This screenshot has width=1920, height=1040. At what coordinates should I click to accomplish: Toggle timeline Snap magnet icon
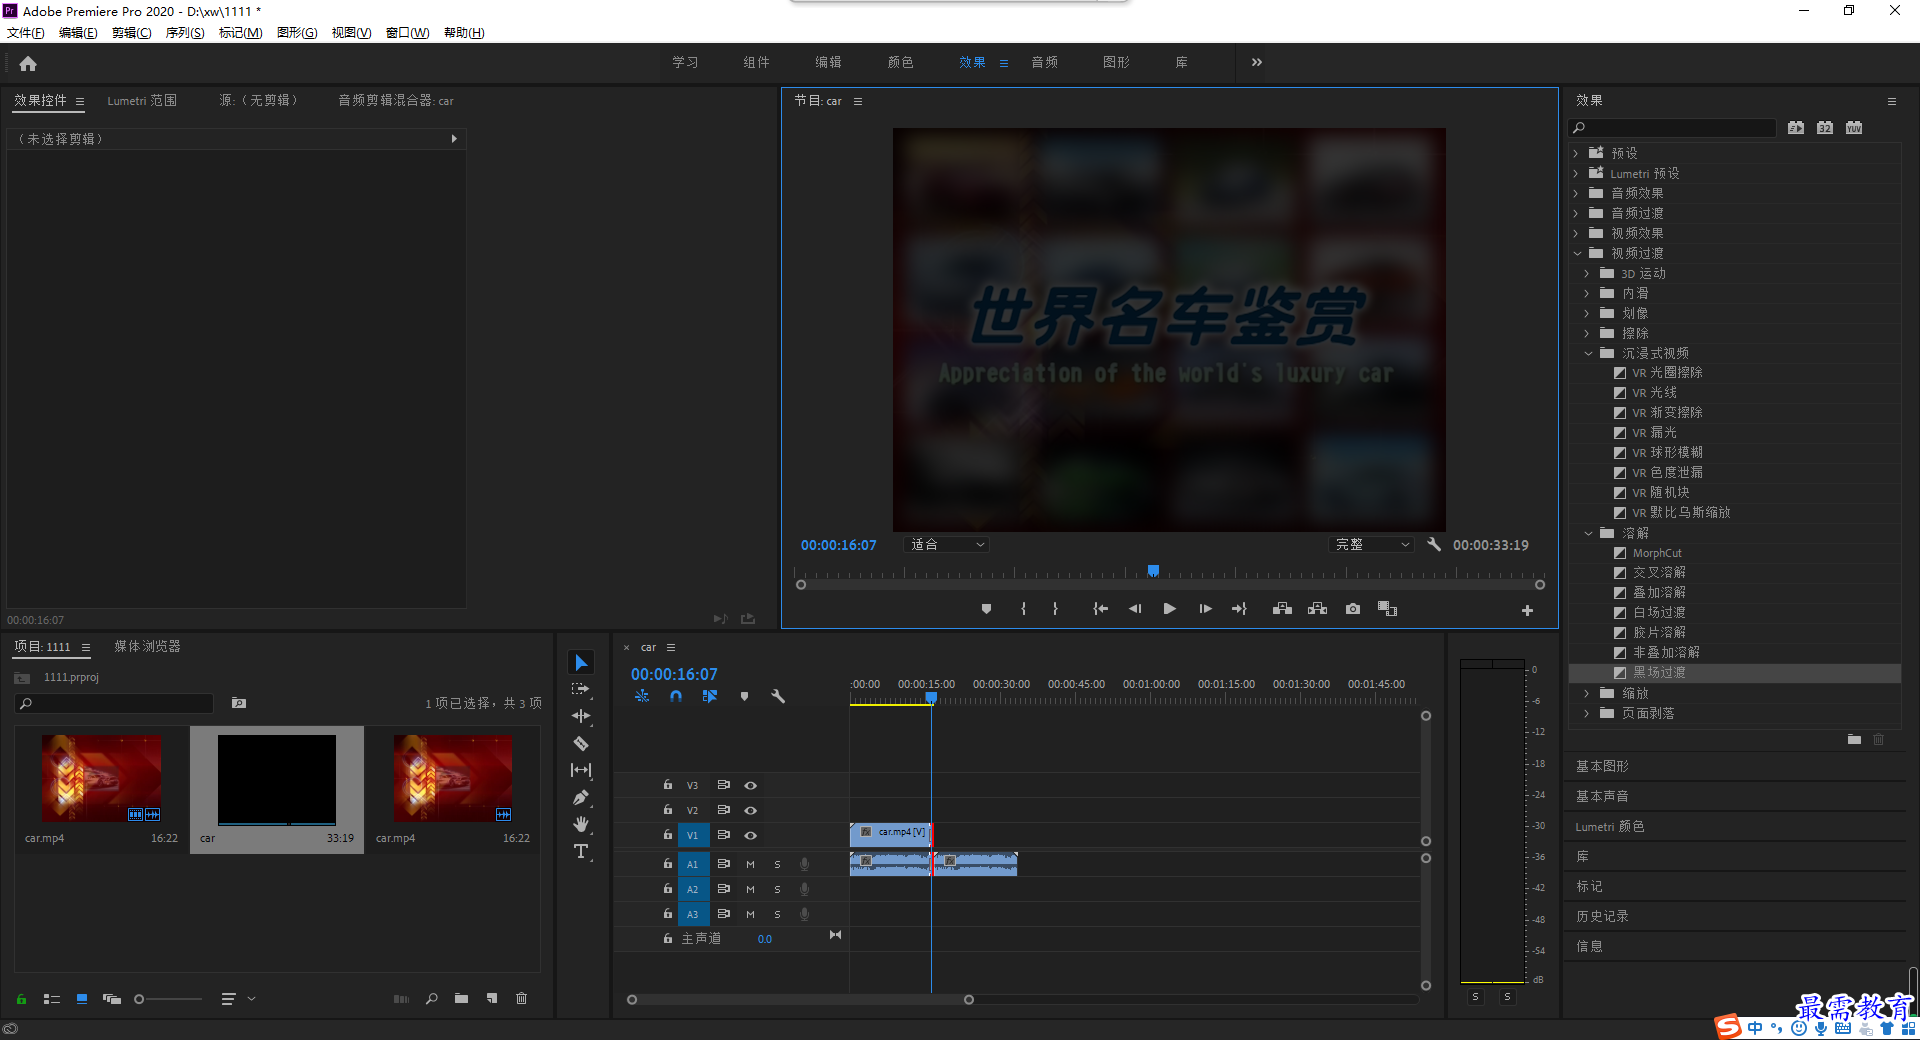tap(676, 696)
